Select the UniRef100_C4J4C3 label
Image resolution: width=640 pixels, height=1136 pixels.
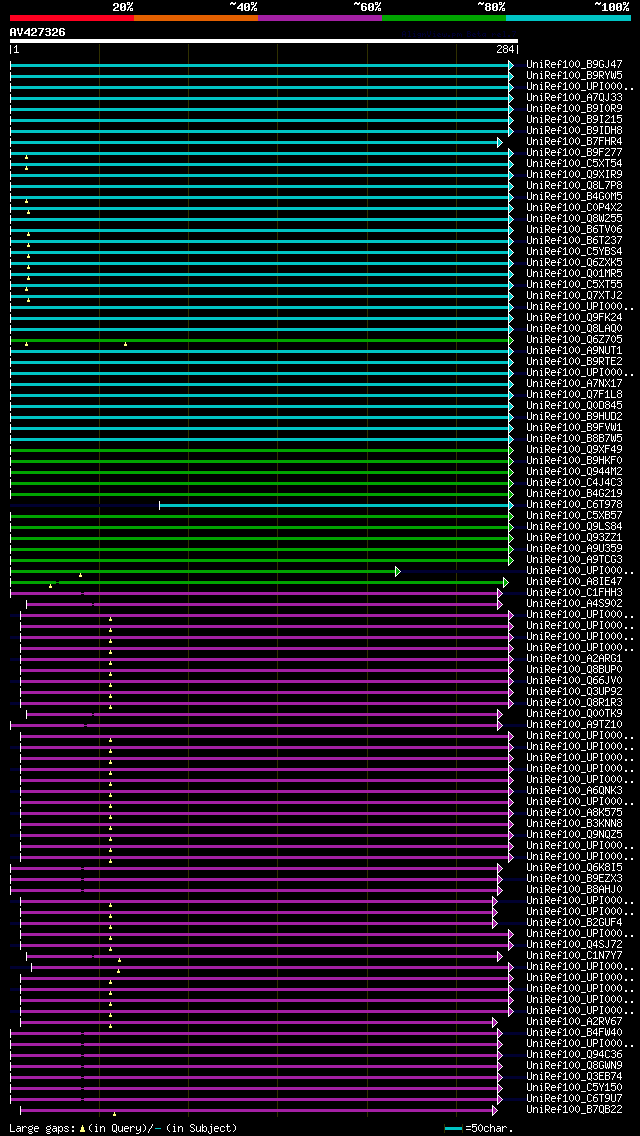[574, 483]
